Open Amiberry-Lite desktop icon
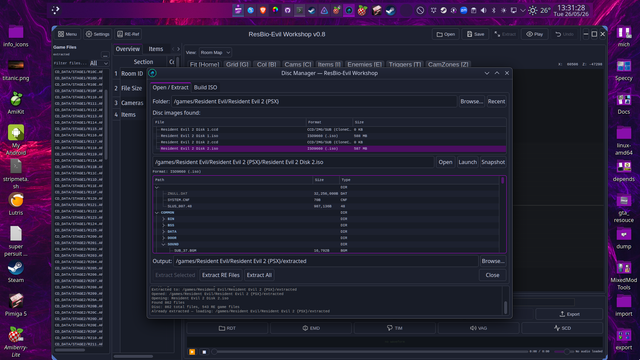 [x=16, y=342]
